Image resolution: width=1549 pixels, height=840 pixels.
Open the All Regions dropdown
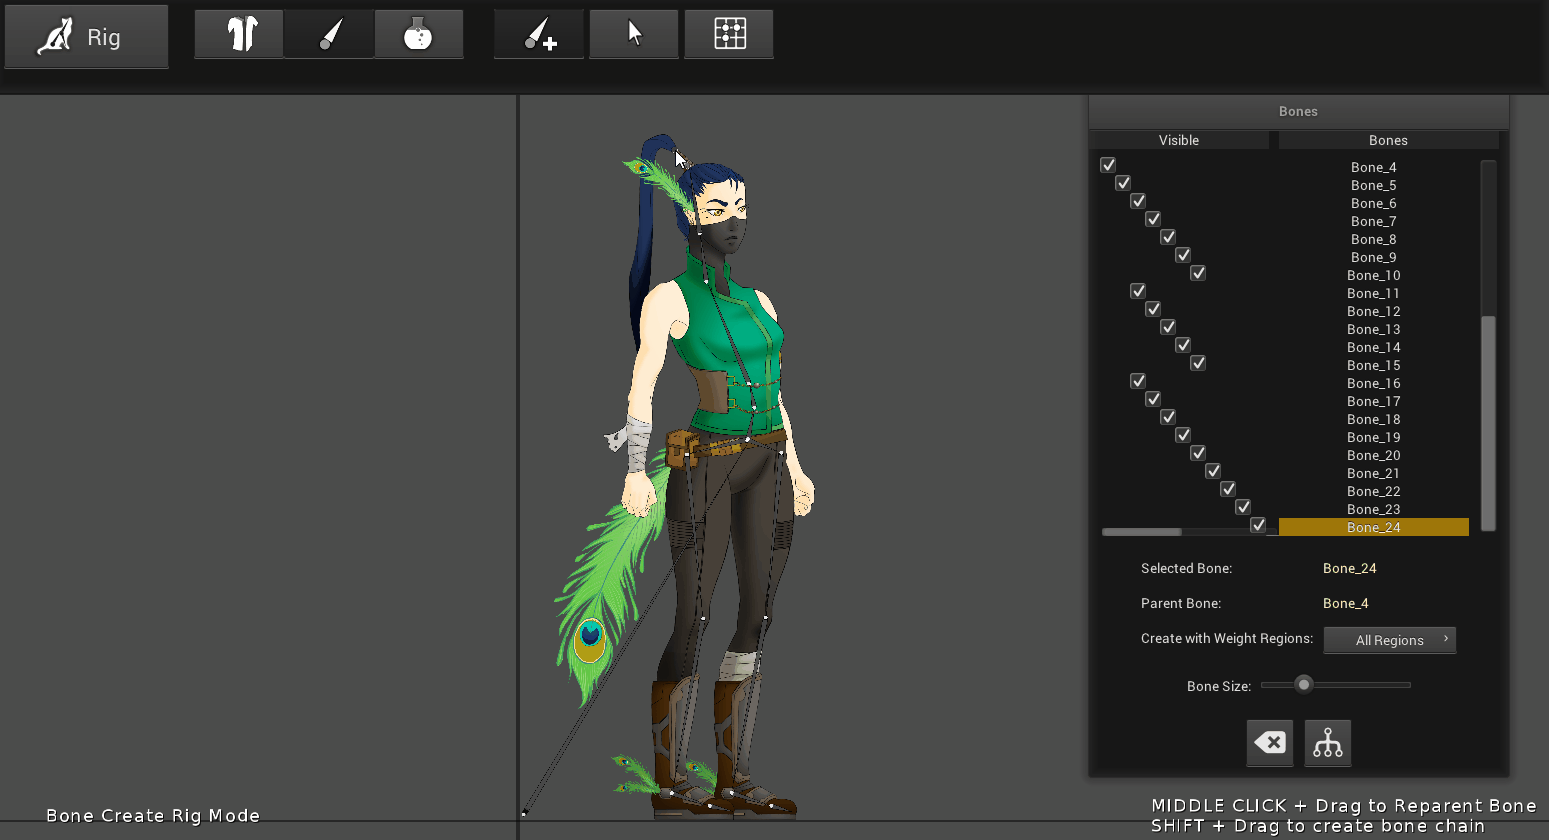(1390, 640)
